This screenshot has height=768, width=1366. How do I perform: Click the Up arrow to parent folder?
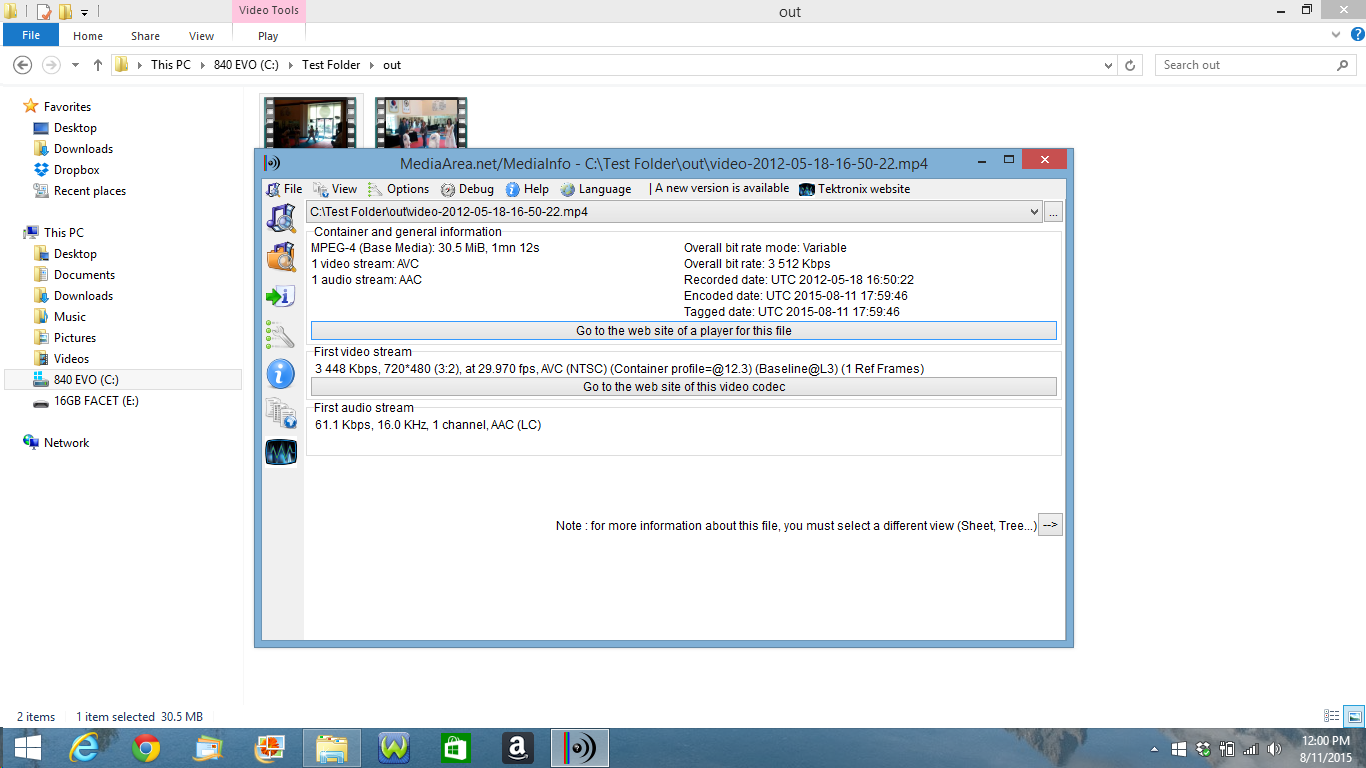[98, 65]
